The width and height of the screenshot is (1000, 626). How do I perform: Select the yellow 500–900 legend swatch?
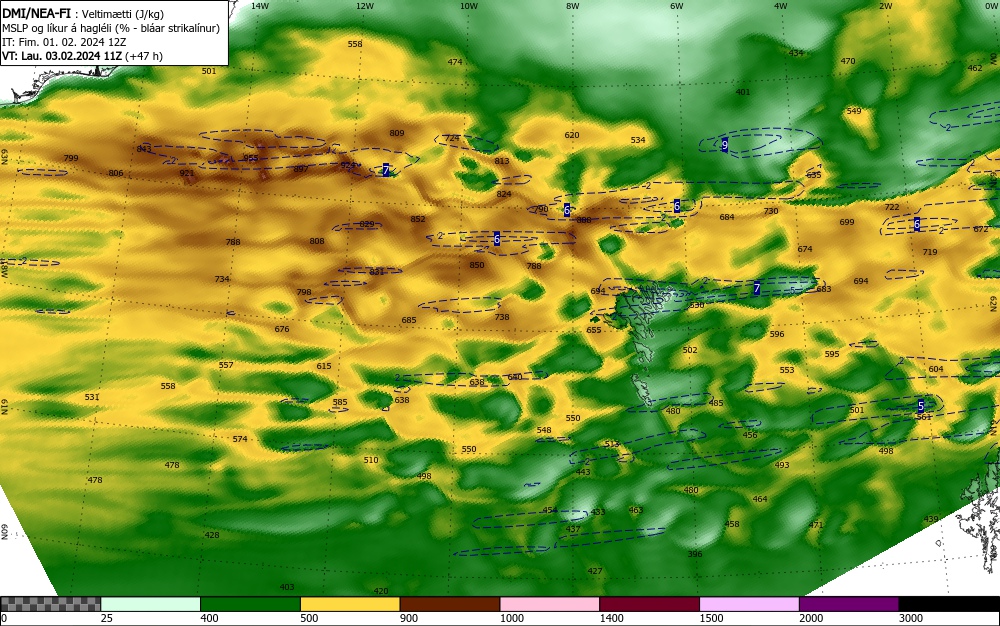click(x=350, y=604)
